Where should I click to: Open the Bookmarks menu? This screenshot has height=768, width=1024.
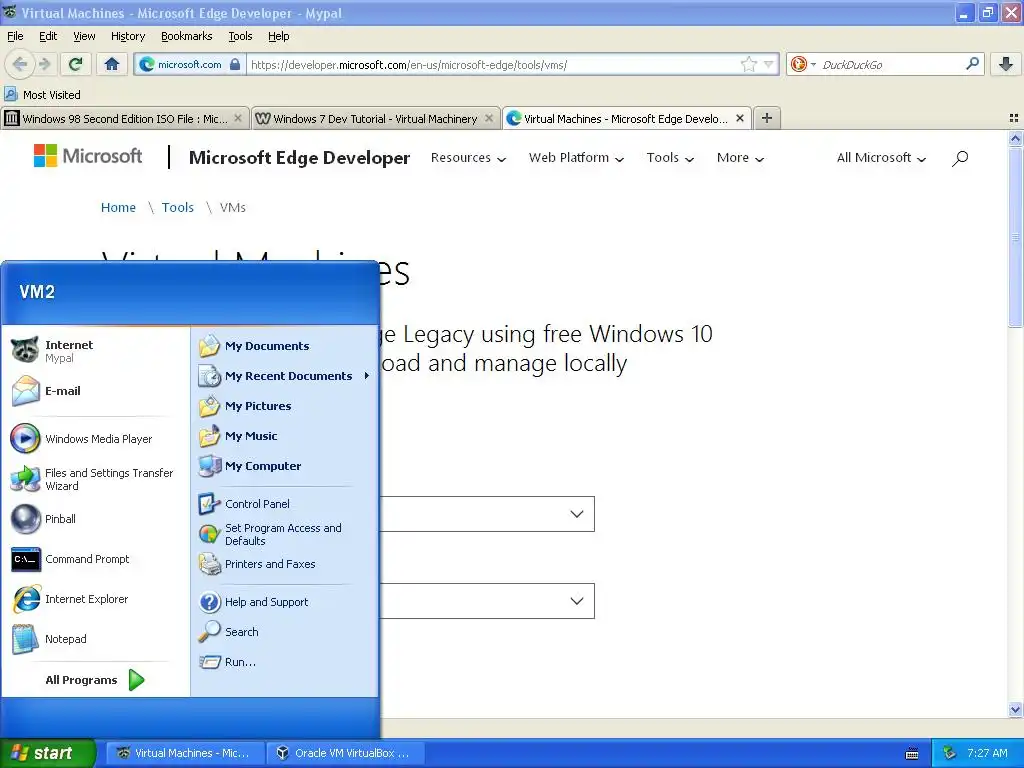[x=187, y=37]
